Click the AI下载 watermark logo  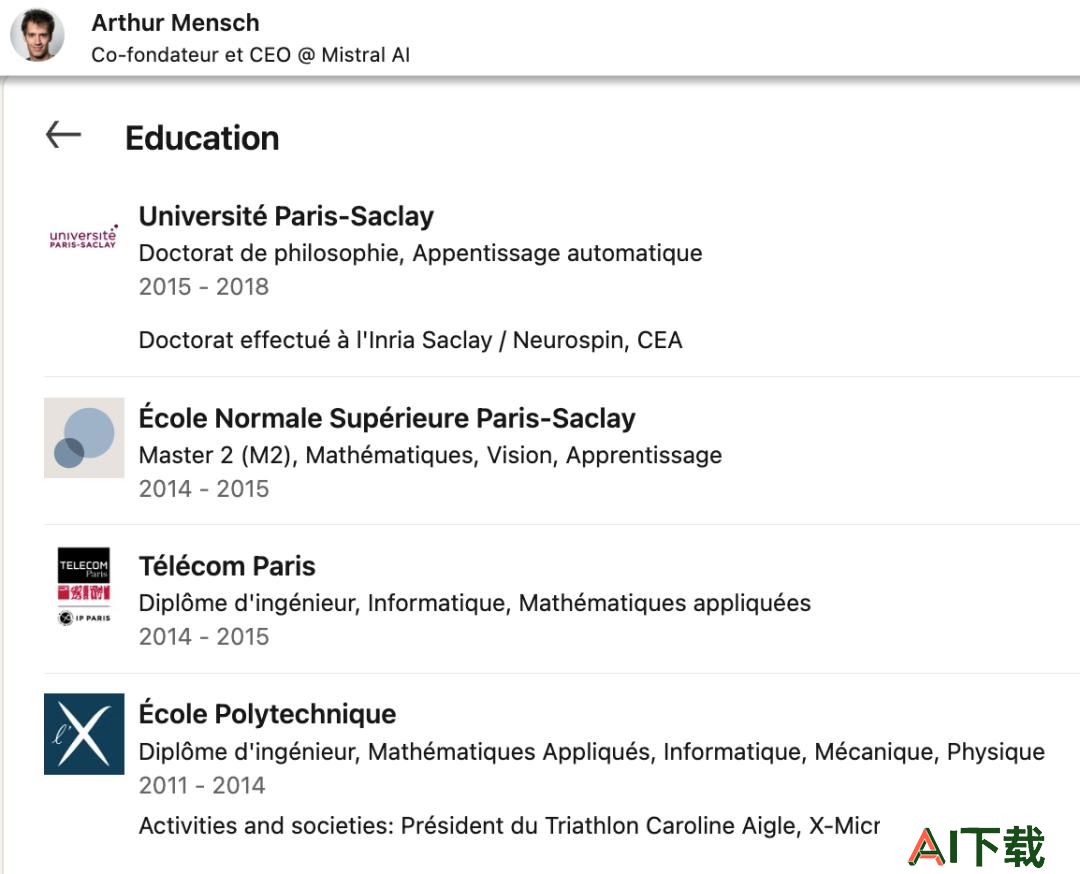coord(977,846)
